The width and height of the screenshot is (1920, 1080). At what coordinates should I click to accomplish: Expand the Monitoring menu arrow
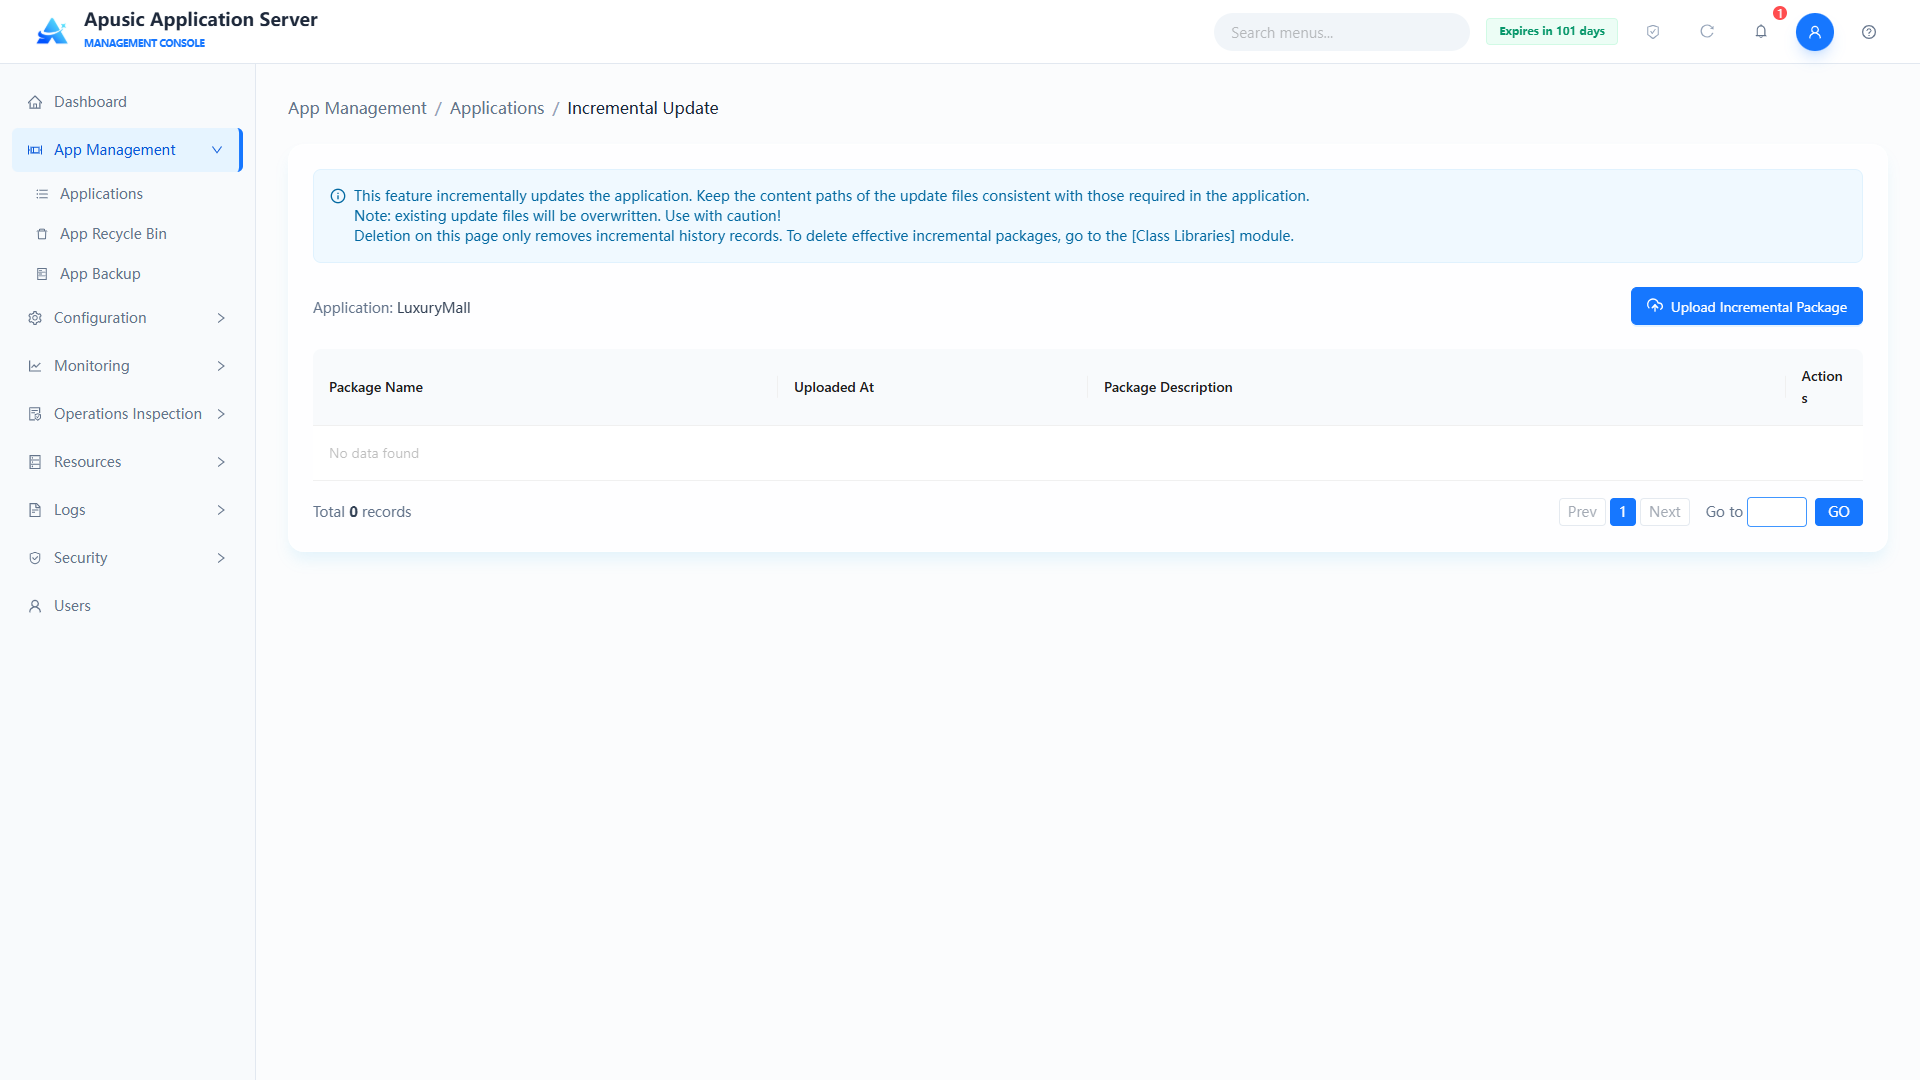pos(221,366)
